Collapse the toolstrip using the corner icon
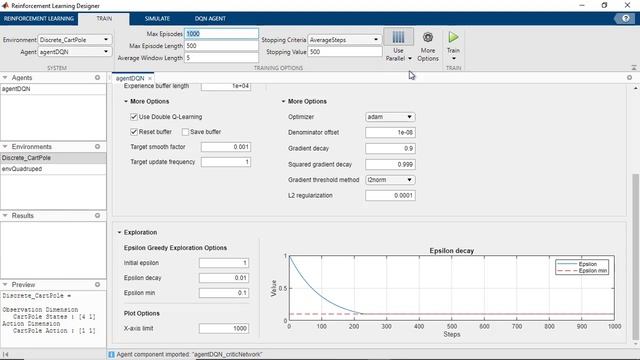The height and width of the screenshot is (360, 640). click(634, 67)
